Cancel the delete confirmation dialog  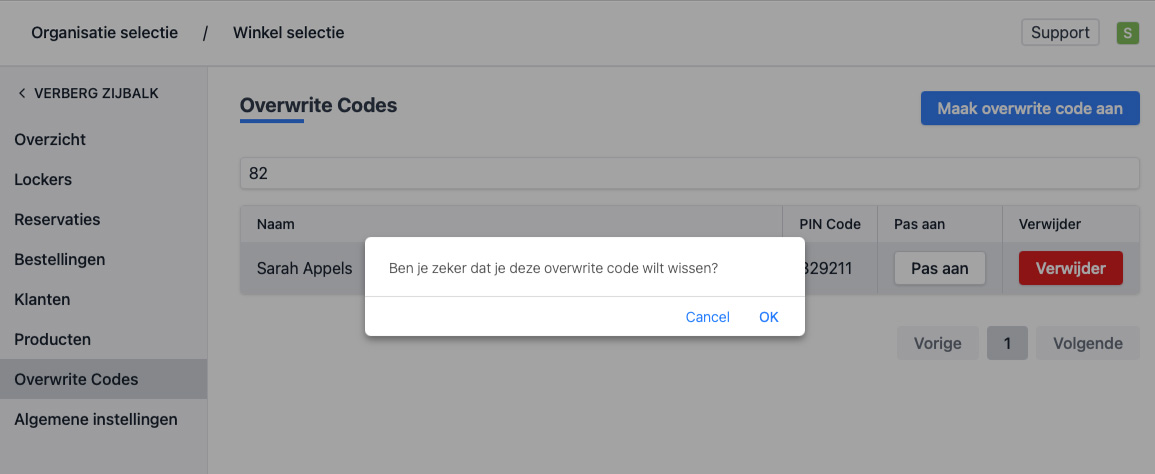pos(707,317)
